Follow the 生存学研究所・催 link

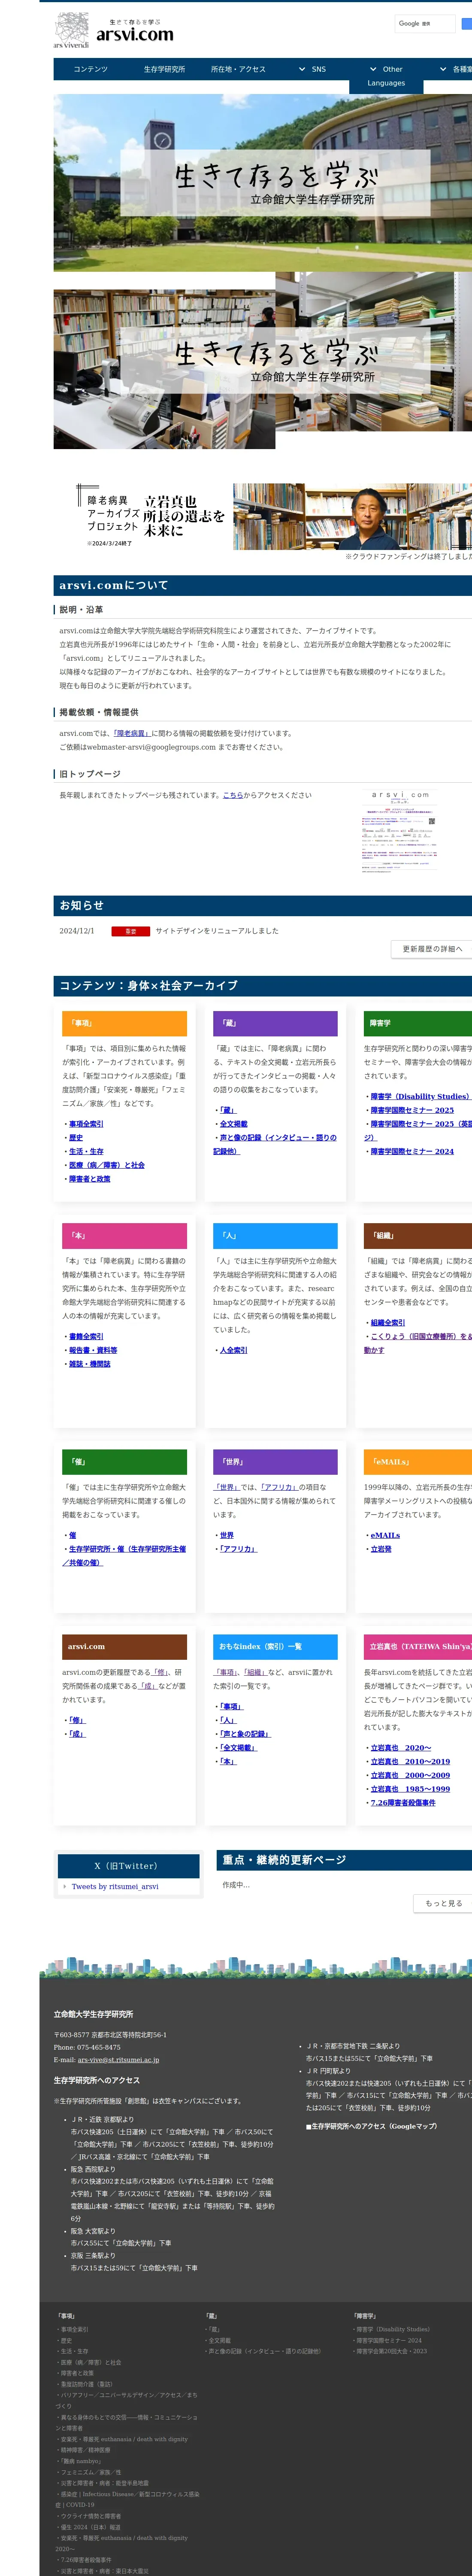point(124,1555)
